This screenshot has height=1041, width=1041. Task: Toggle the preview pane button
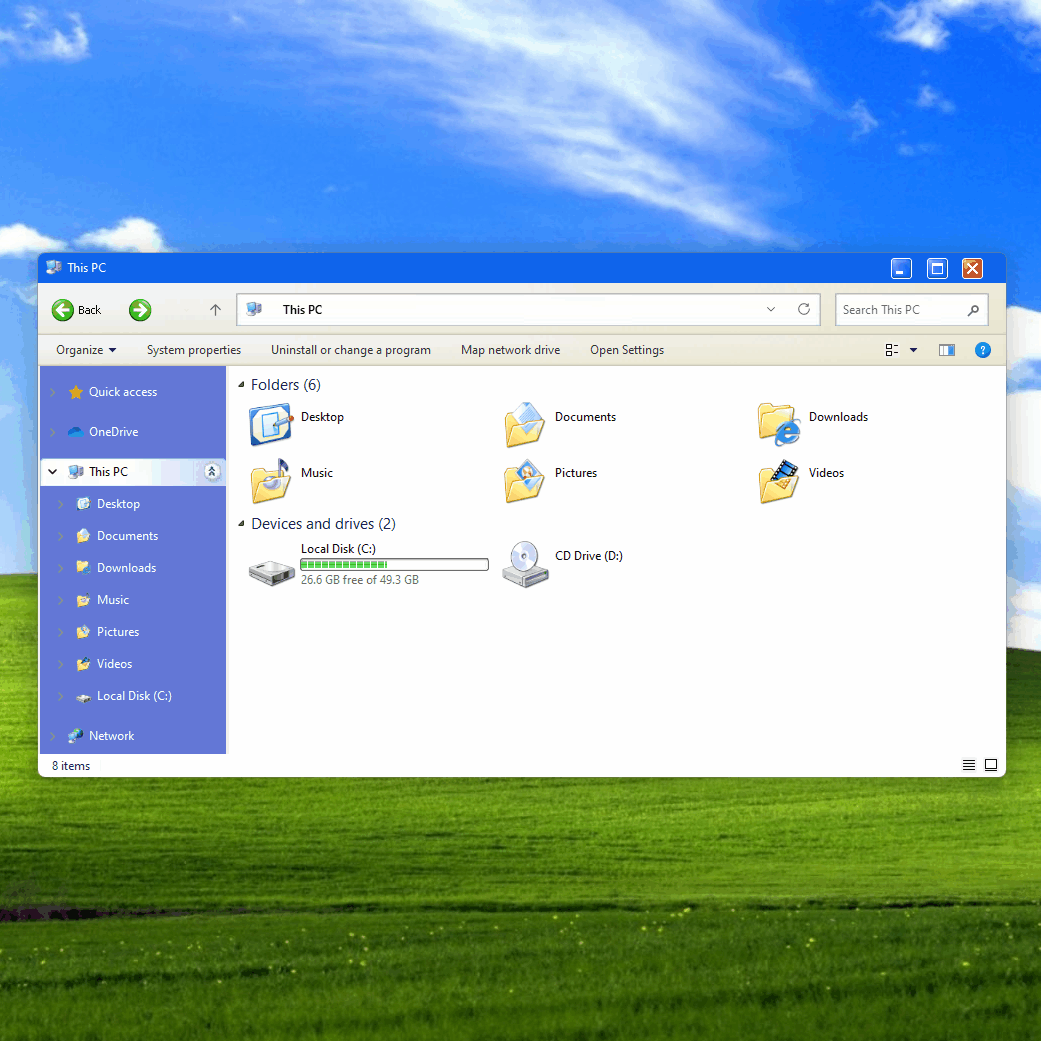tap(946, 350)
